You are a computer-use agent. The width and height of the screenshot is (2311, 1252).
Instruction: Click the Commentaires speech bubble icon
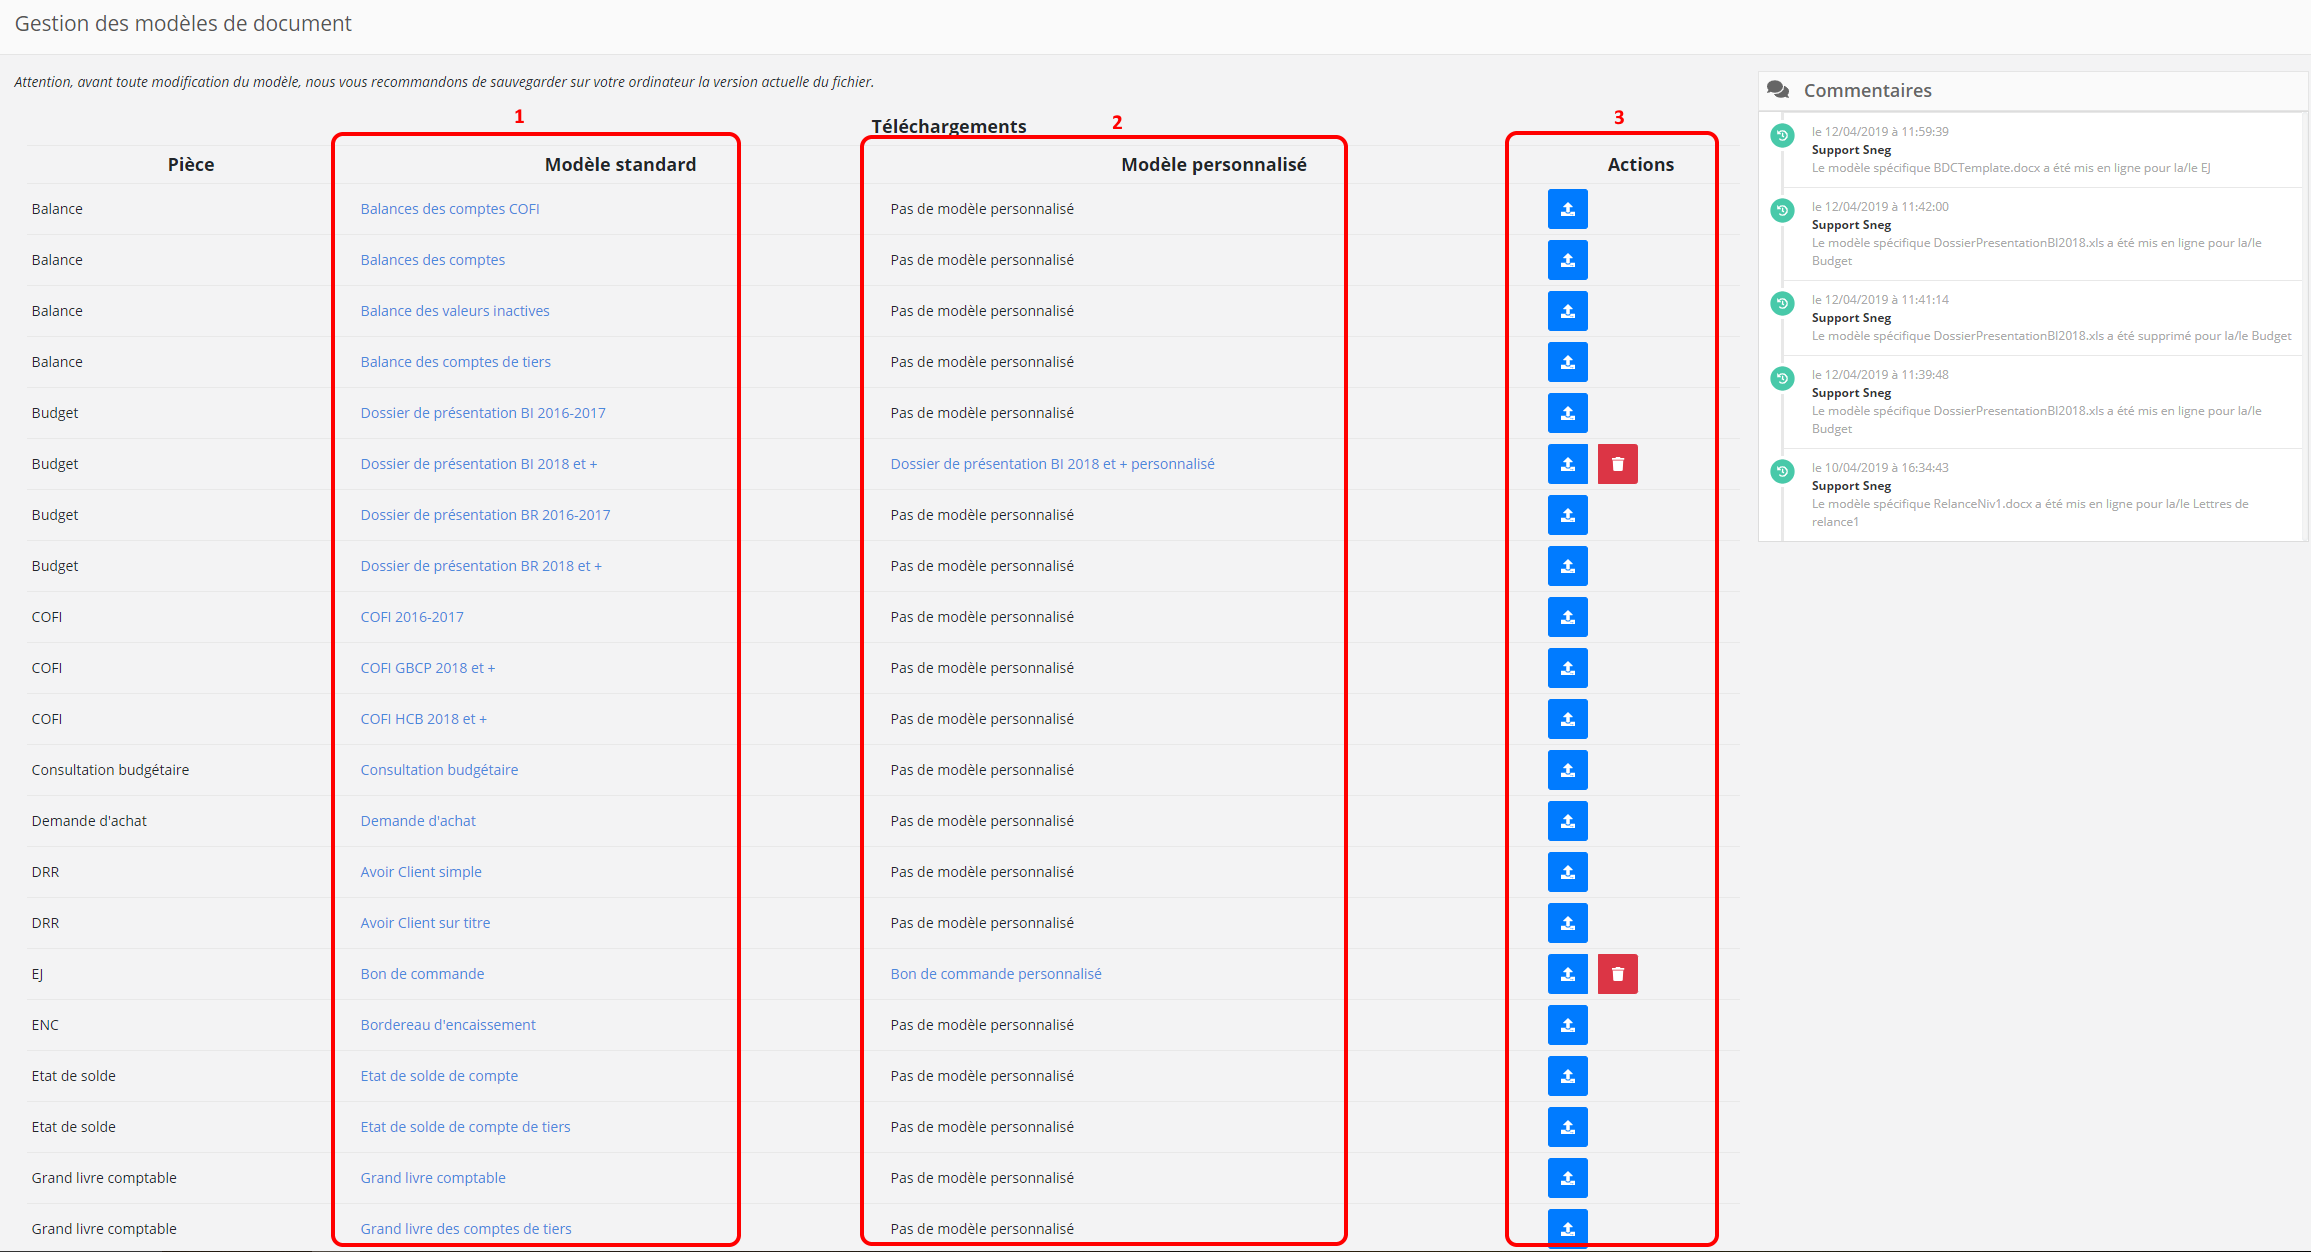pos(1778,90)
